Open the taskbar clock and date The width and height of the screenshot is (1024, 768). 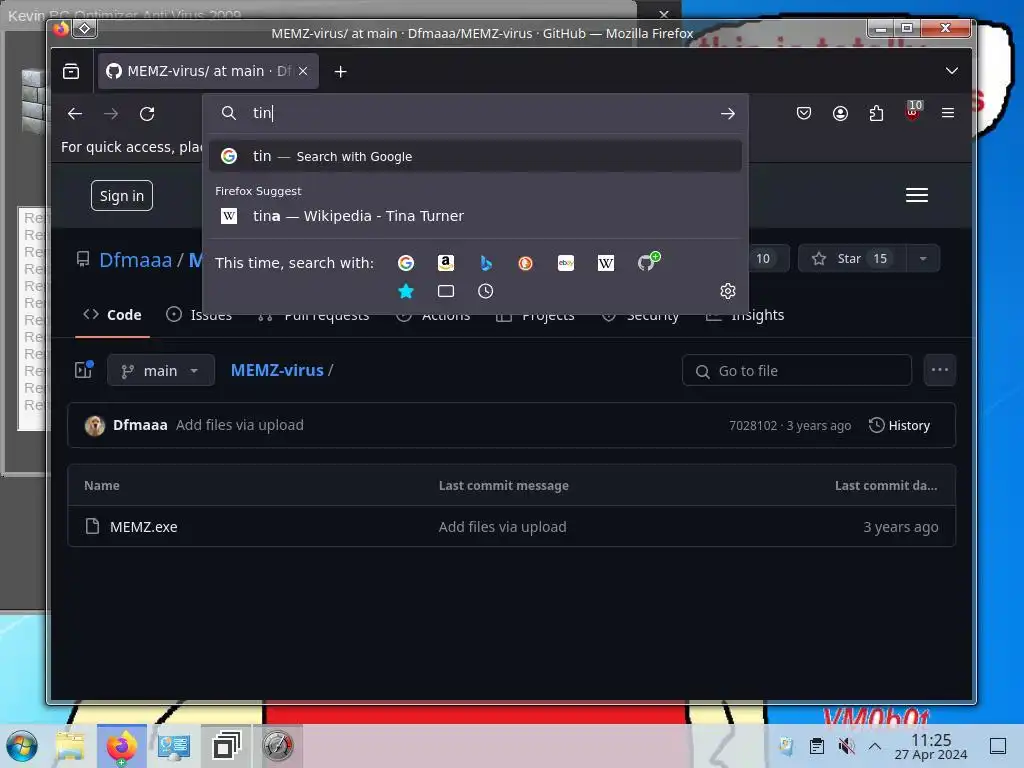point(931,746)
